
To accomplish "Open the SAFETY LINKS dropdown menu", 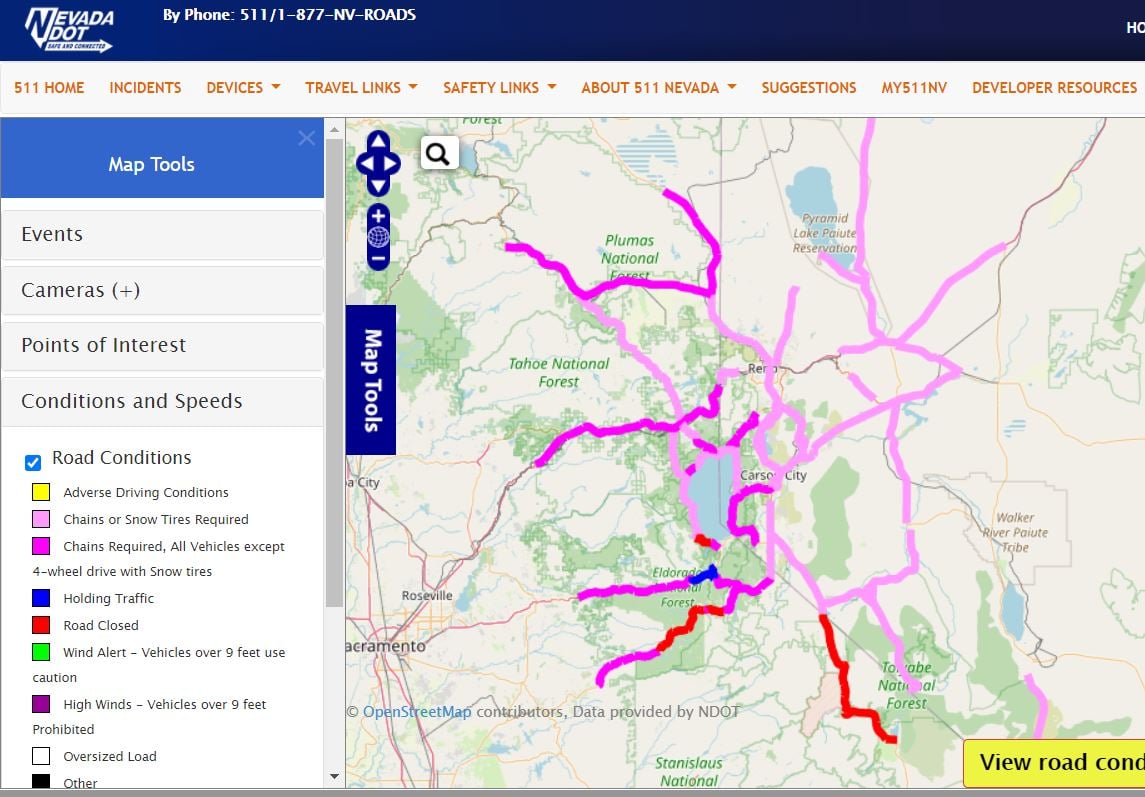I will [x=499, y=88].
